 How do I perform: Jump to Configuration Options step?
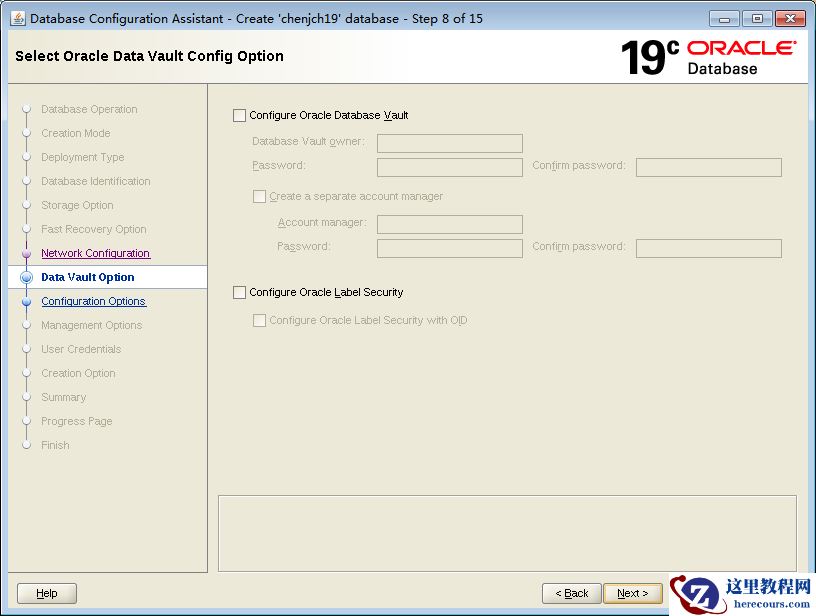pyautogui.click(x=94, y=301)
